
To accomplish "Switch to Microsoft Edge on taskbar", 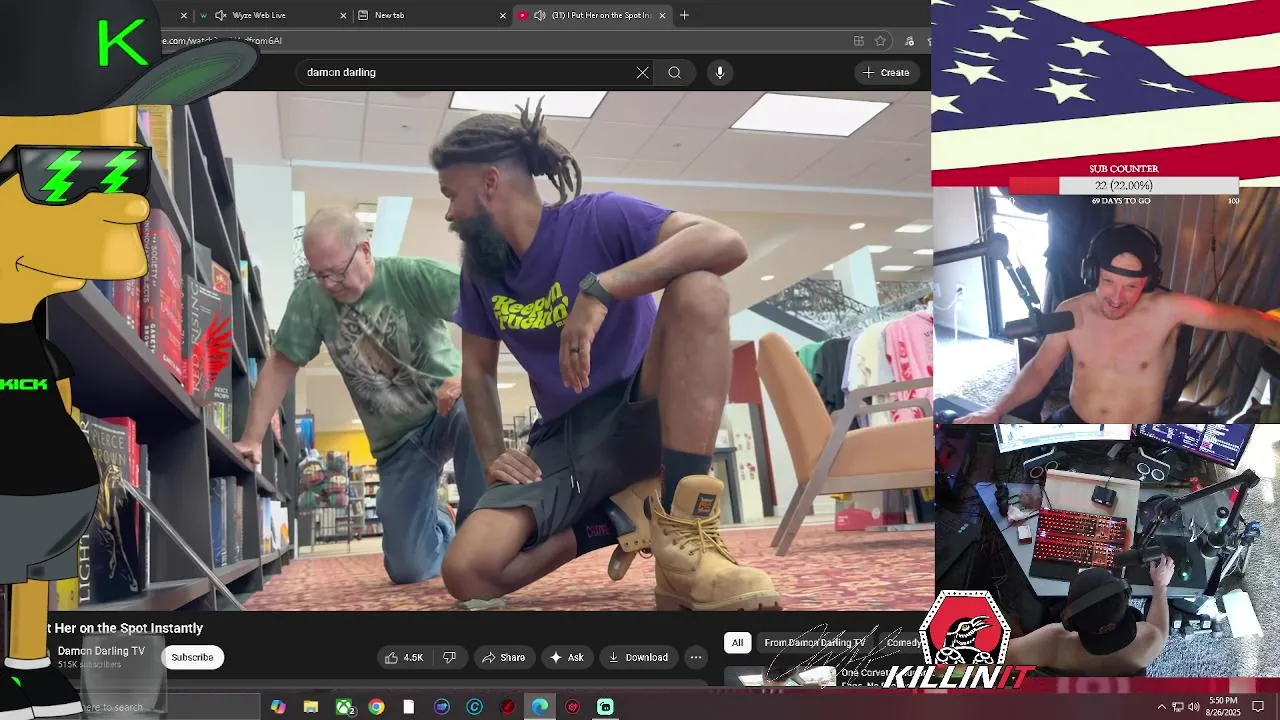I will [x=540, y=707].
